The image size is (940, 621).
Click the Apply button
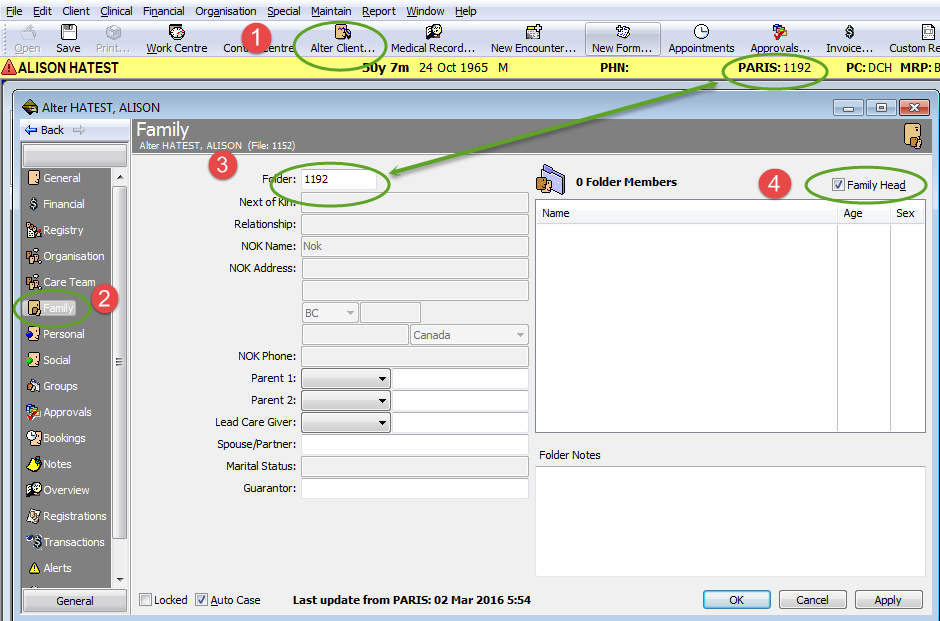click(887, 600)
